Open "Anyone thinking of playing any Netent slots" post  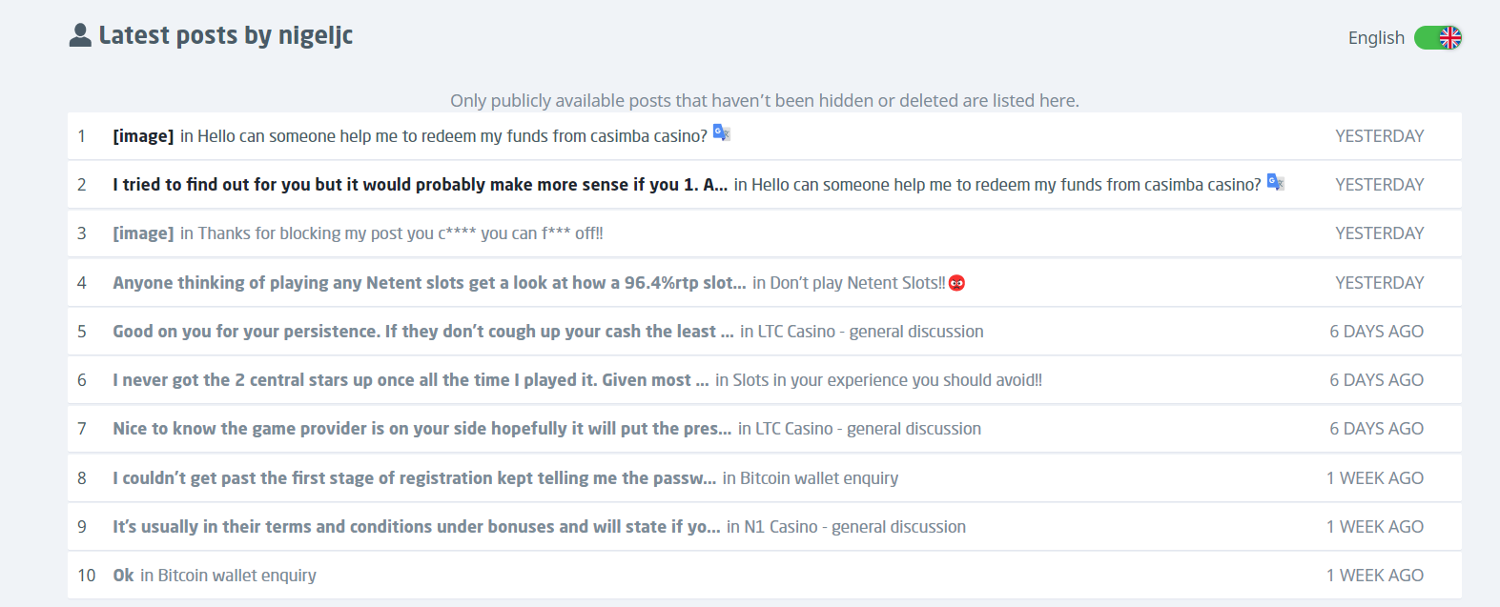click(x=429, y=283)
